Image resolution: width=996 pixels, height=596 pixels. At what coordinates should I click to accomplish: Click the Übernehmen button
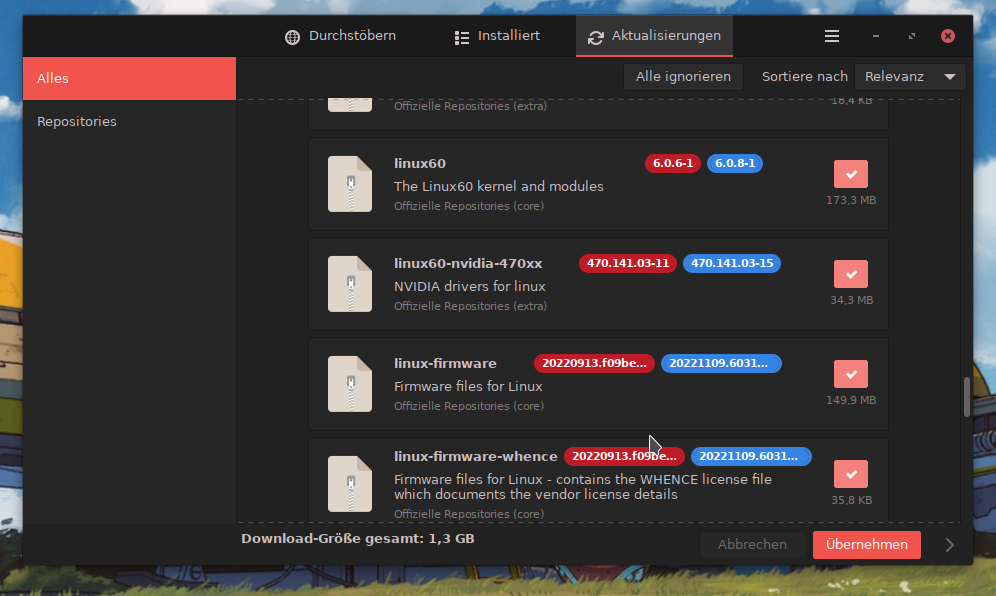pos(866,545)
